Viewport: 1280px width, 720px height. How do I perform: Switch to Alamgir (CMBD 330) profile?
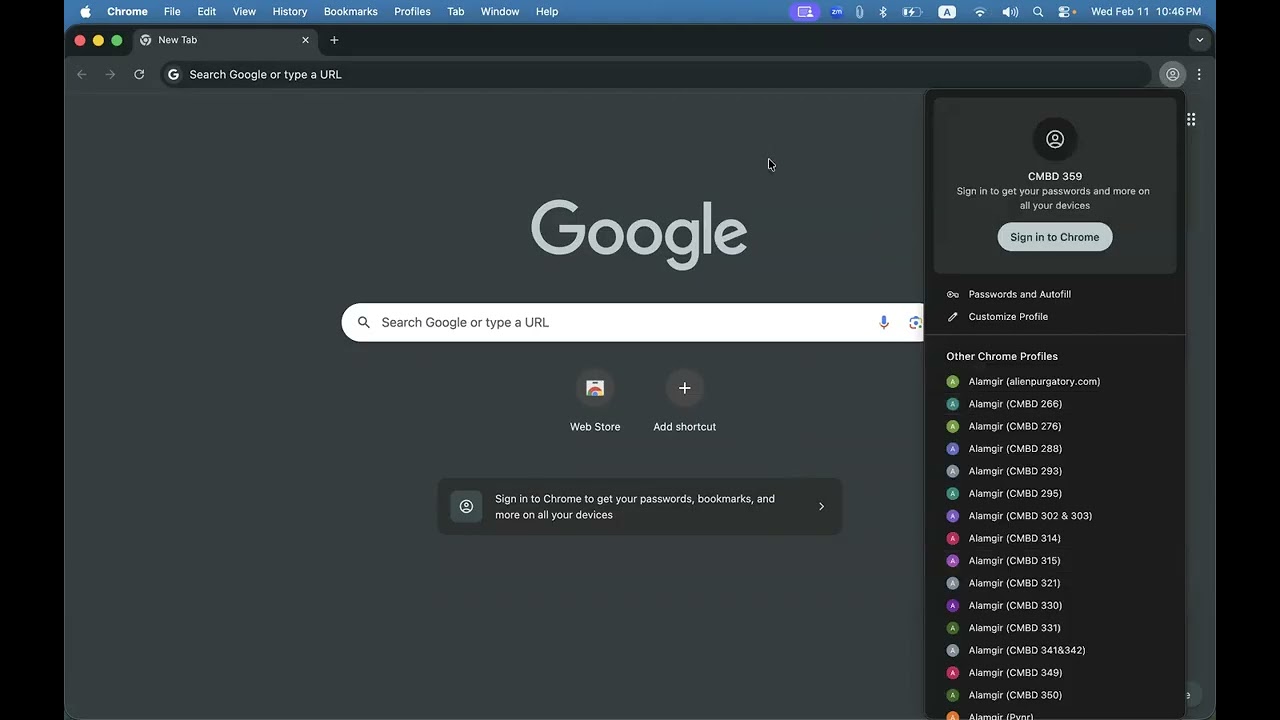tap(1055, 605)
